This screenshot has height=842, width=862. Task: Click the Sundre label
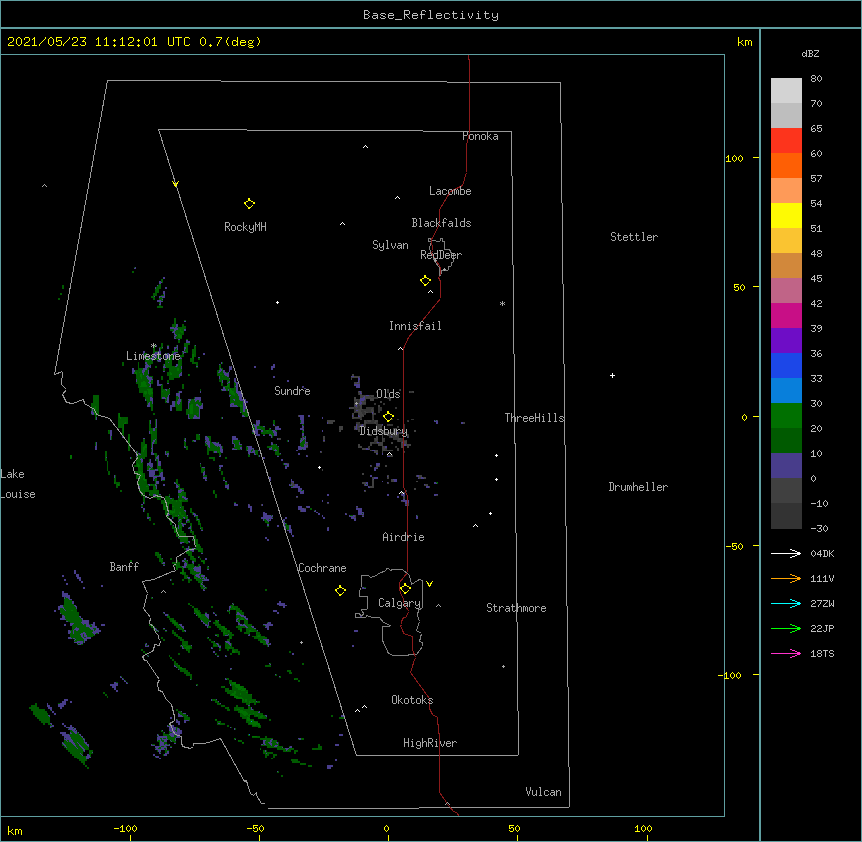click(x=292, y=391)
